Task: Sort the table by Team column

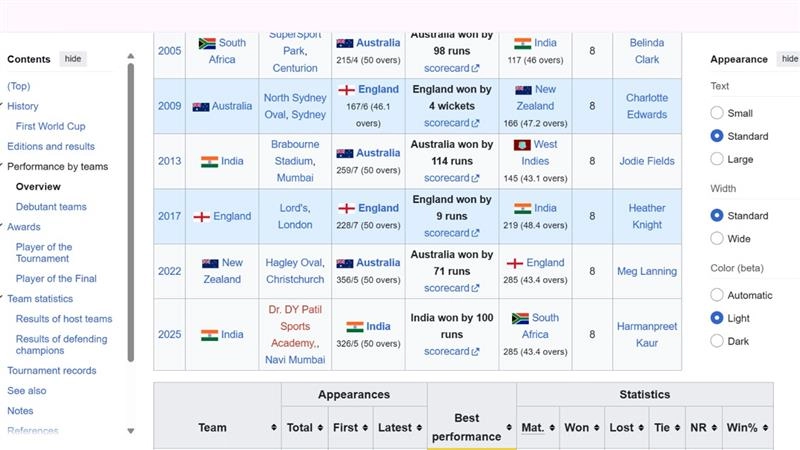Action: click(273, 427)
